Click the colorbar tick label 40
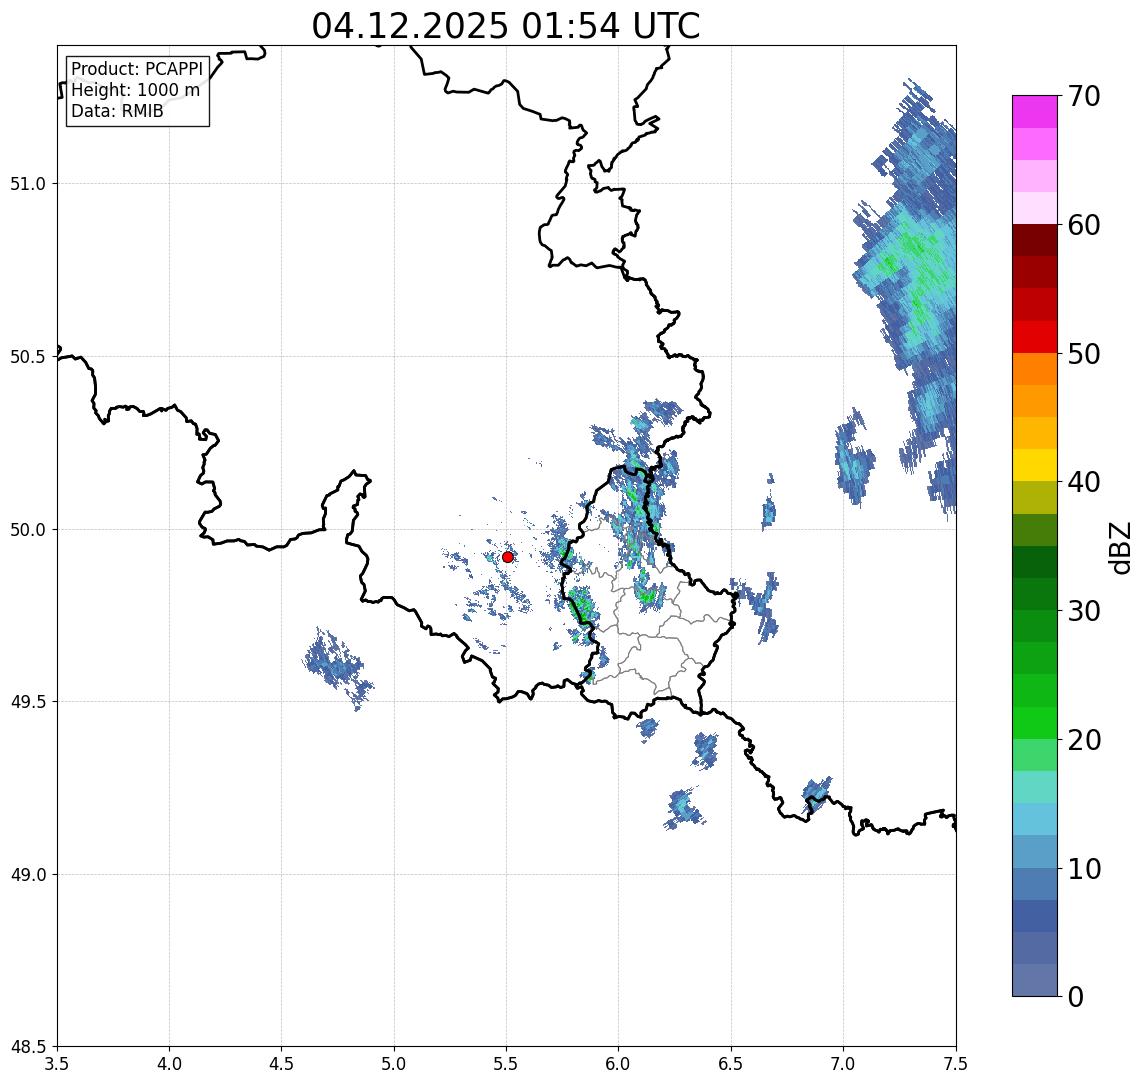 (1084, 482)
